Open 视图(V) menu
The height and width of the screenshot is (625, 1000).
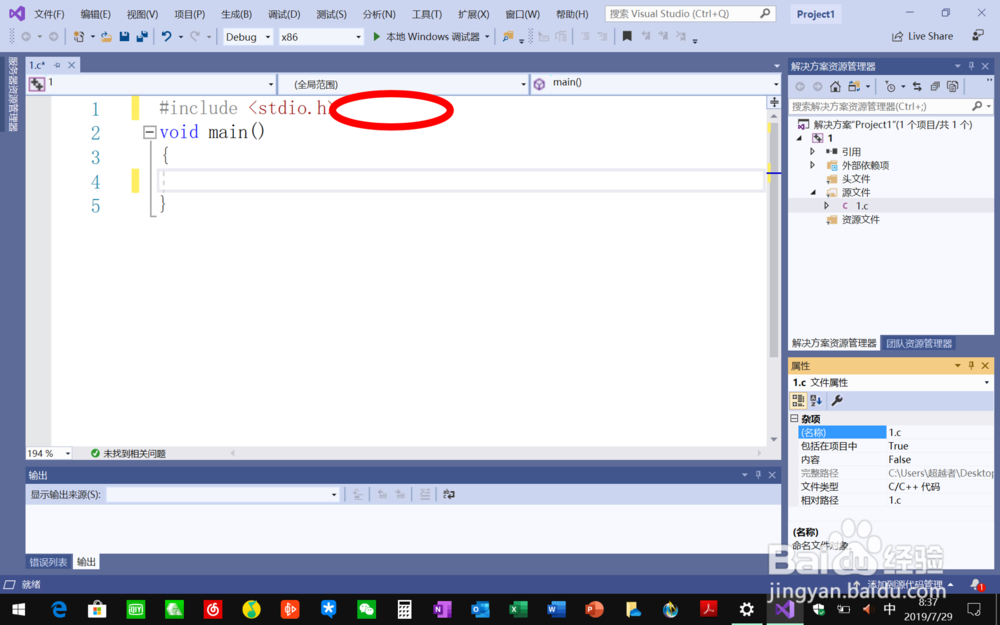tap(142, 14)
